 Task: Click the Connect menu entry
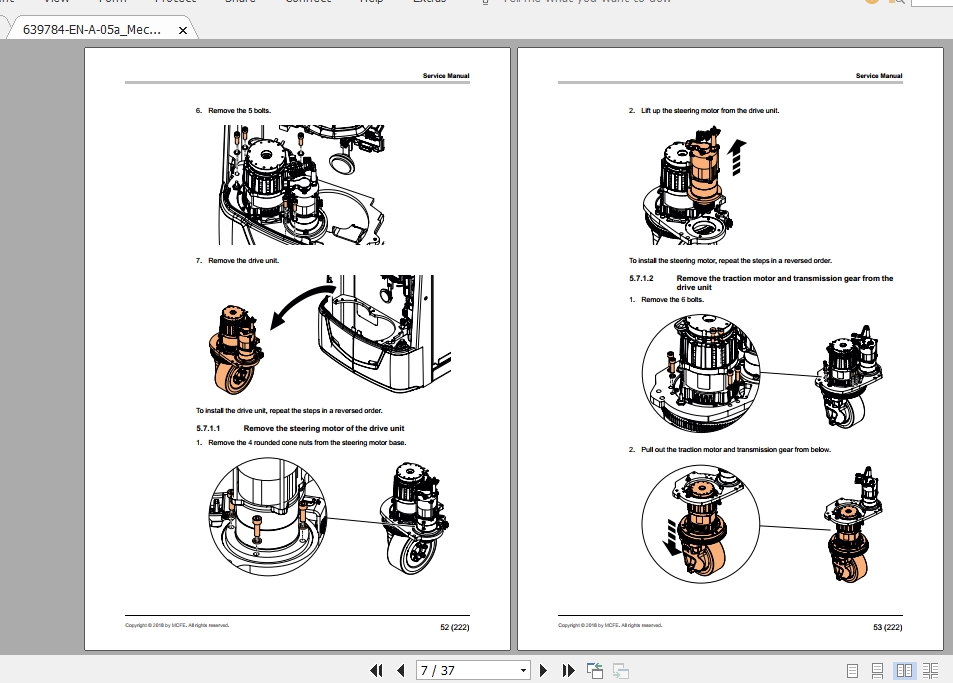point(307,2)
